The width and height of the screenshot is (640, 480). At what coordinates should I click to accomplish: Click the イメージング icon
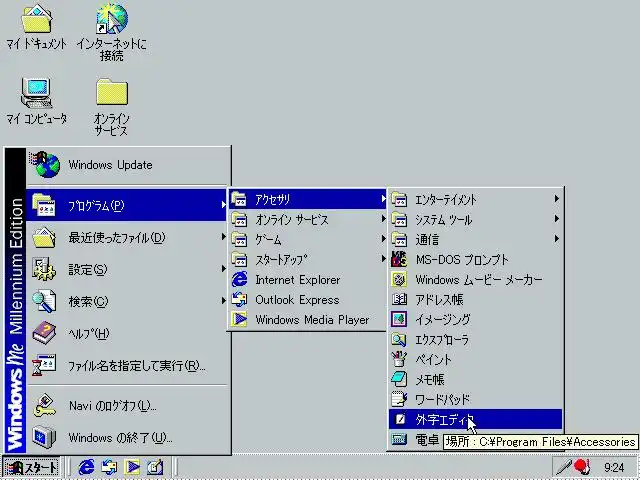click(399, 319)
